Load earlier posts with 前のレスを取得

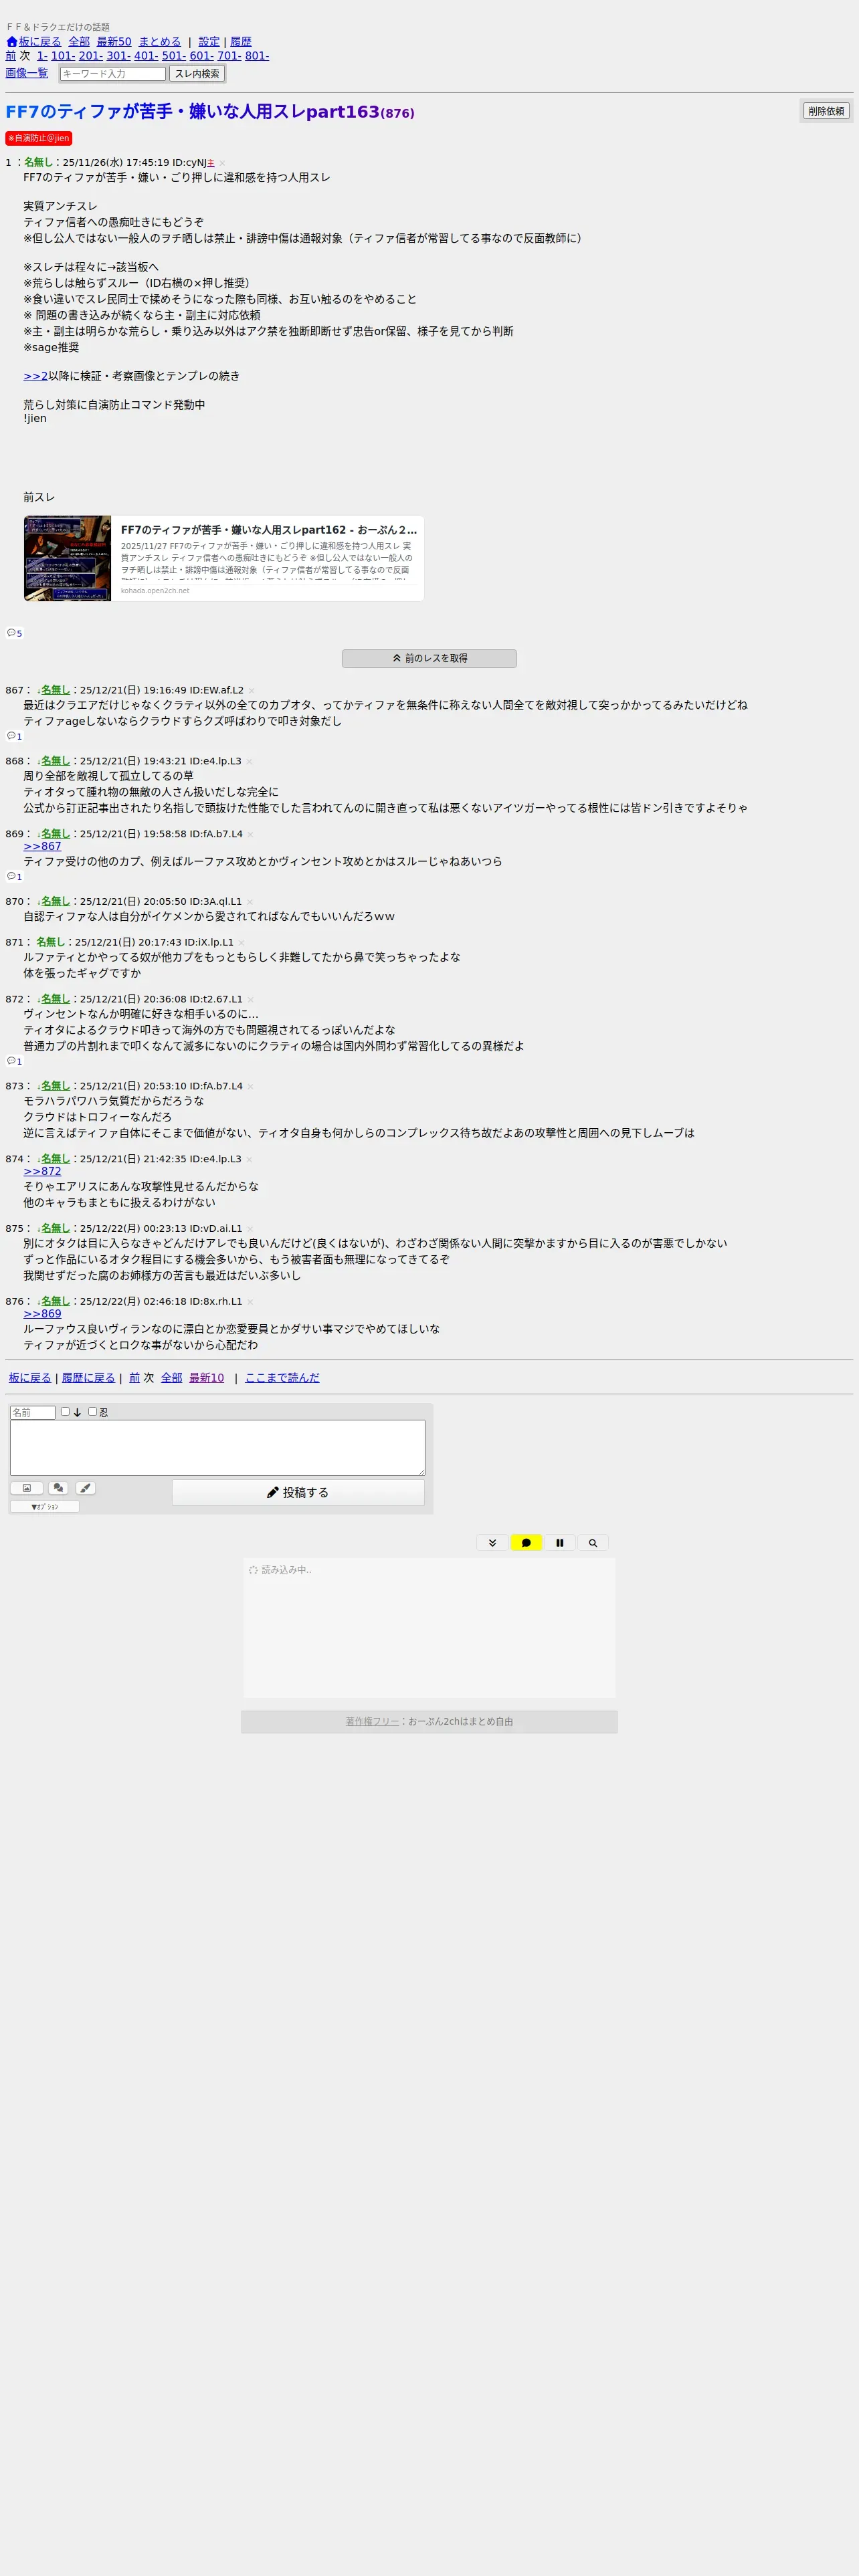429,658
